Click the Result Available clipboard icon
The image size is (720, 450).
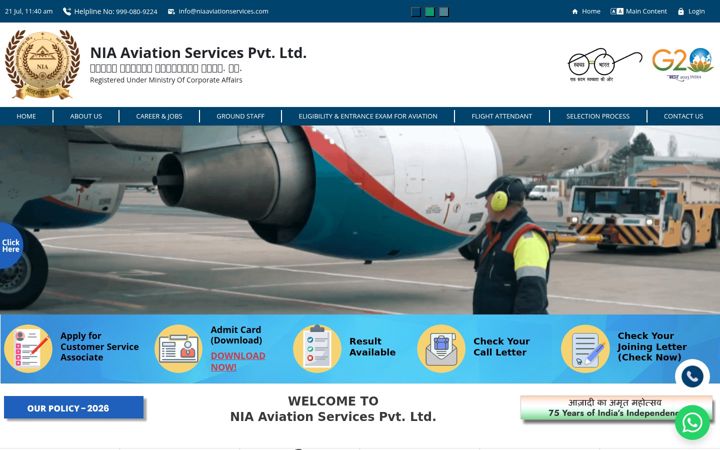pos(317,349)
